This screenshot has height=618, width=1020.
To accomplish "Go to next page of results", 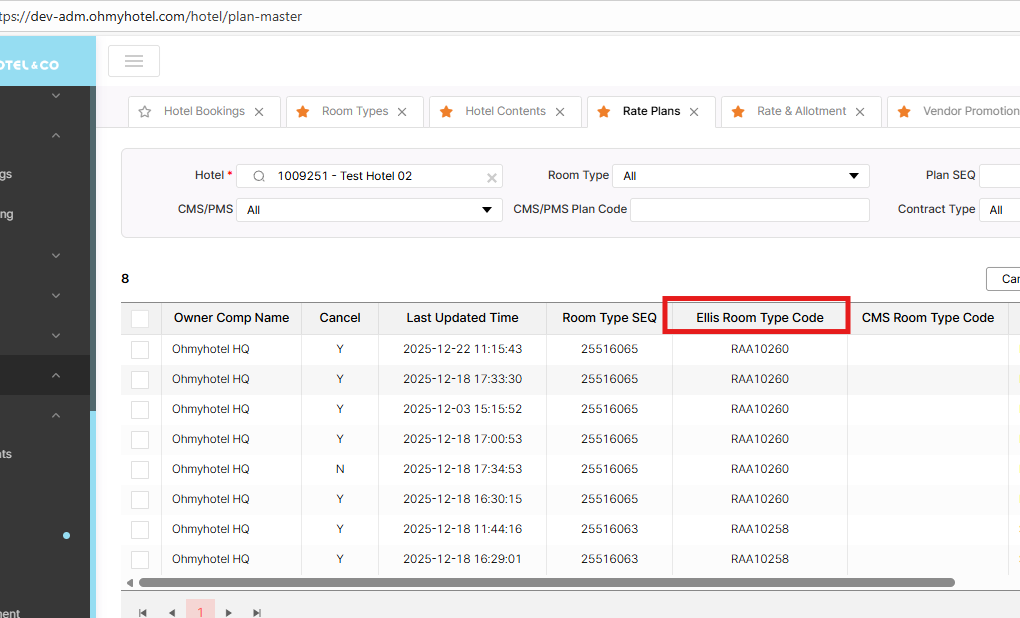I will [x=229, y=612].
